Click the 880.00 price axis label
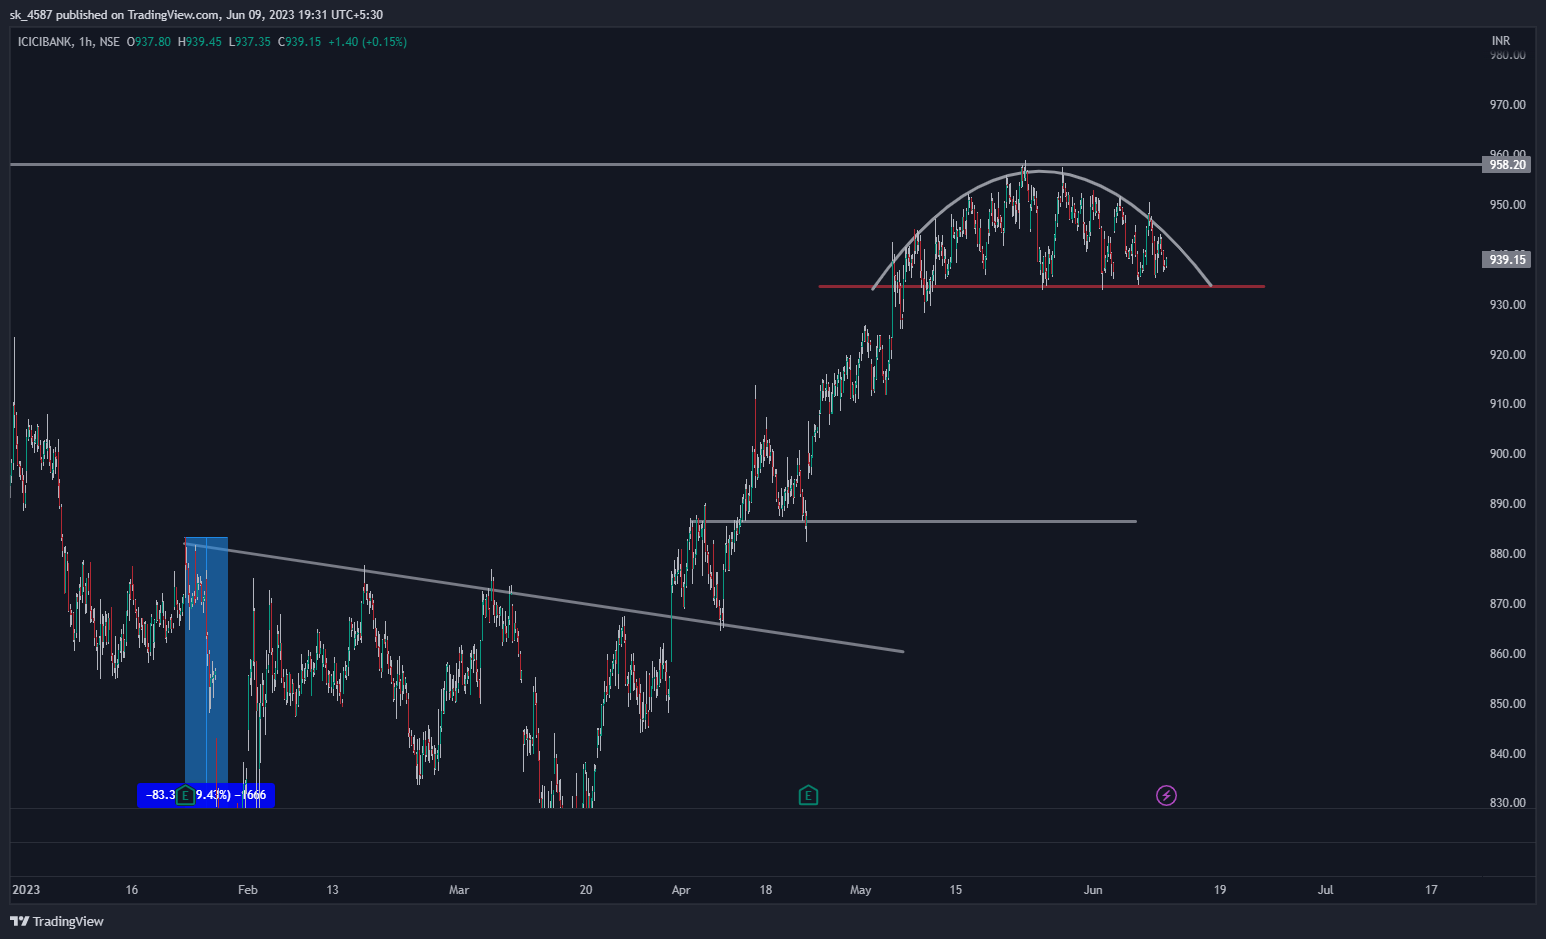 1507,554
